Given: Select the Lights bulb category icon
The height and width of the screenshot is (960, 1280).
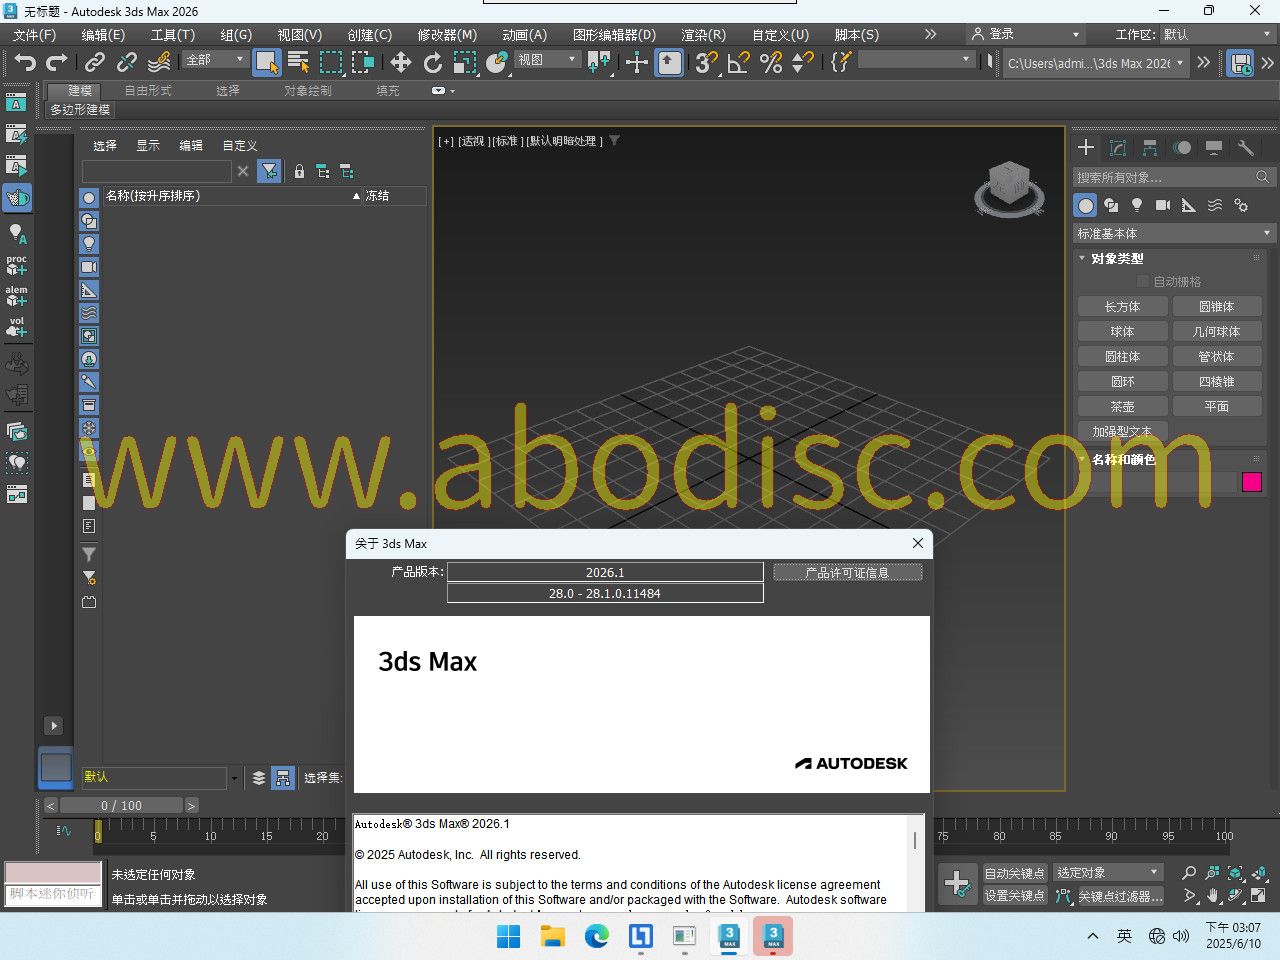Looking at the screenshot, I should (x=1137, y=205).
